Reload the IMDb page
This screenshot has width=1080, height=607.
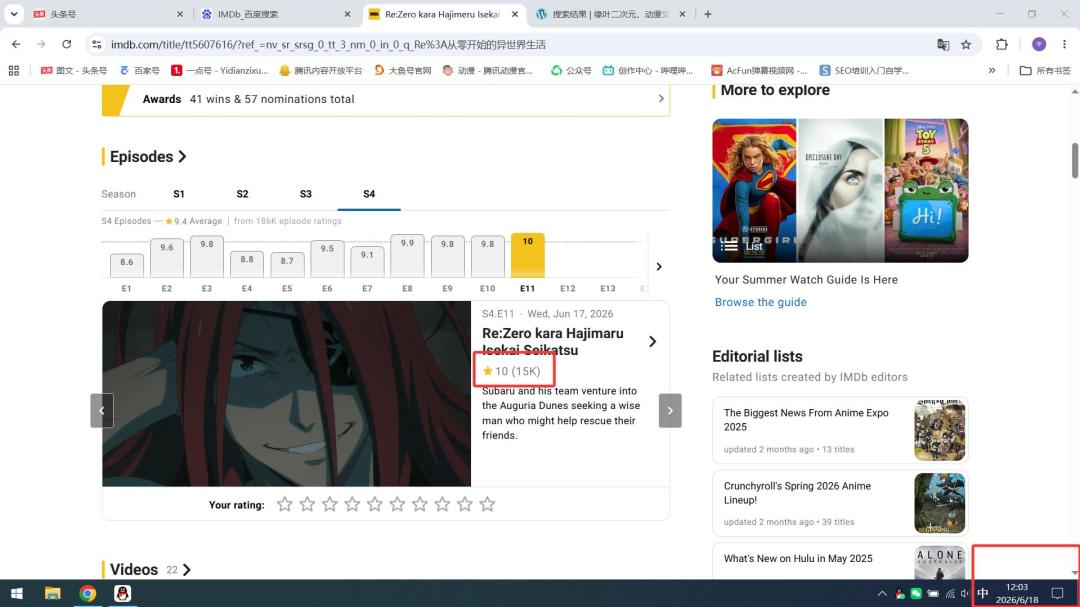pyautogui.click(x=66, y=44)
